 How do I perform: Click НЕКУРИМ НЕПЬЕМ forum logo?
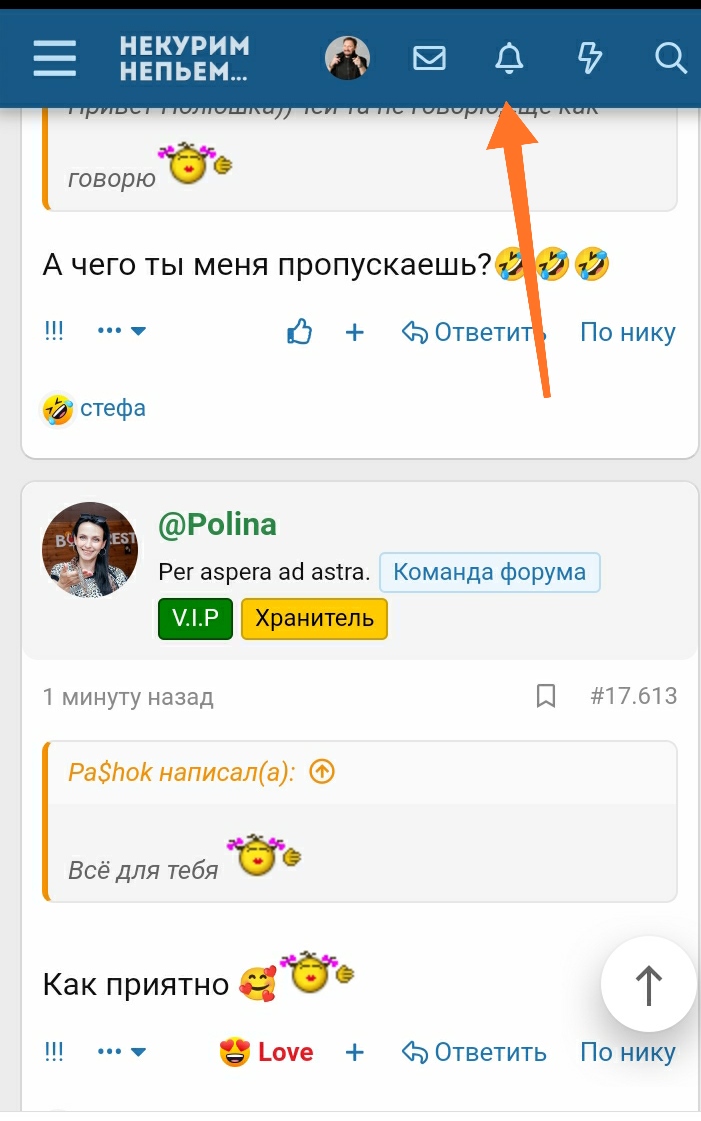point(184,59)
